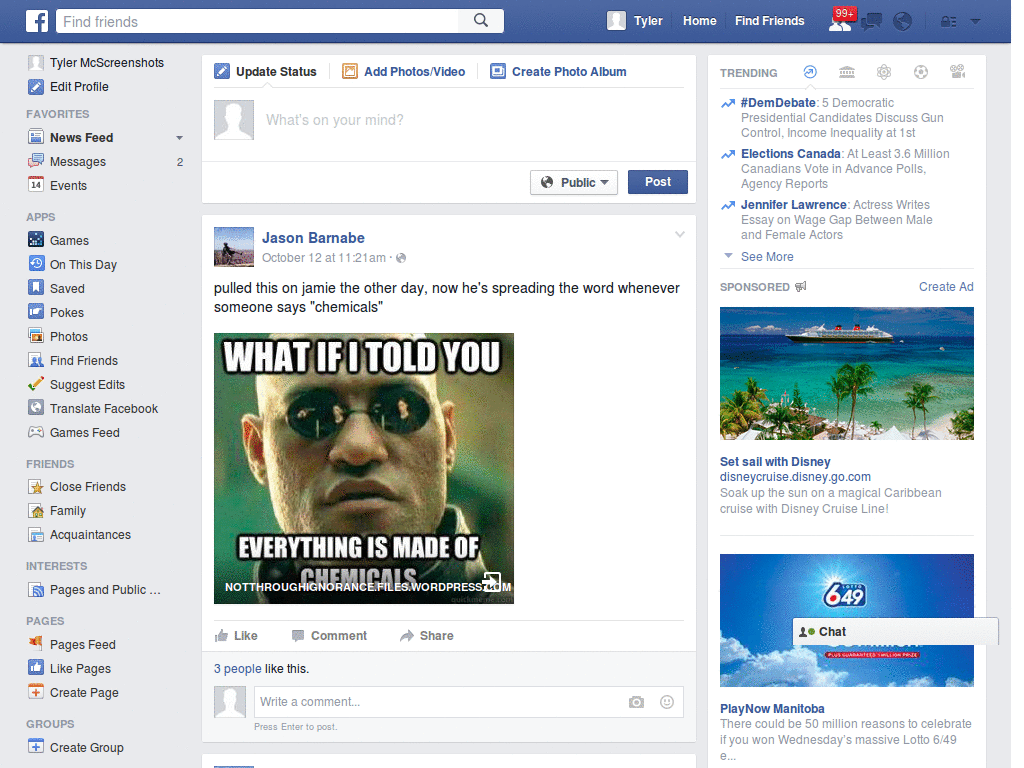
Task: Select Sports trending icon
Action: [921, 72]
